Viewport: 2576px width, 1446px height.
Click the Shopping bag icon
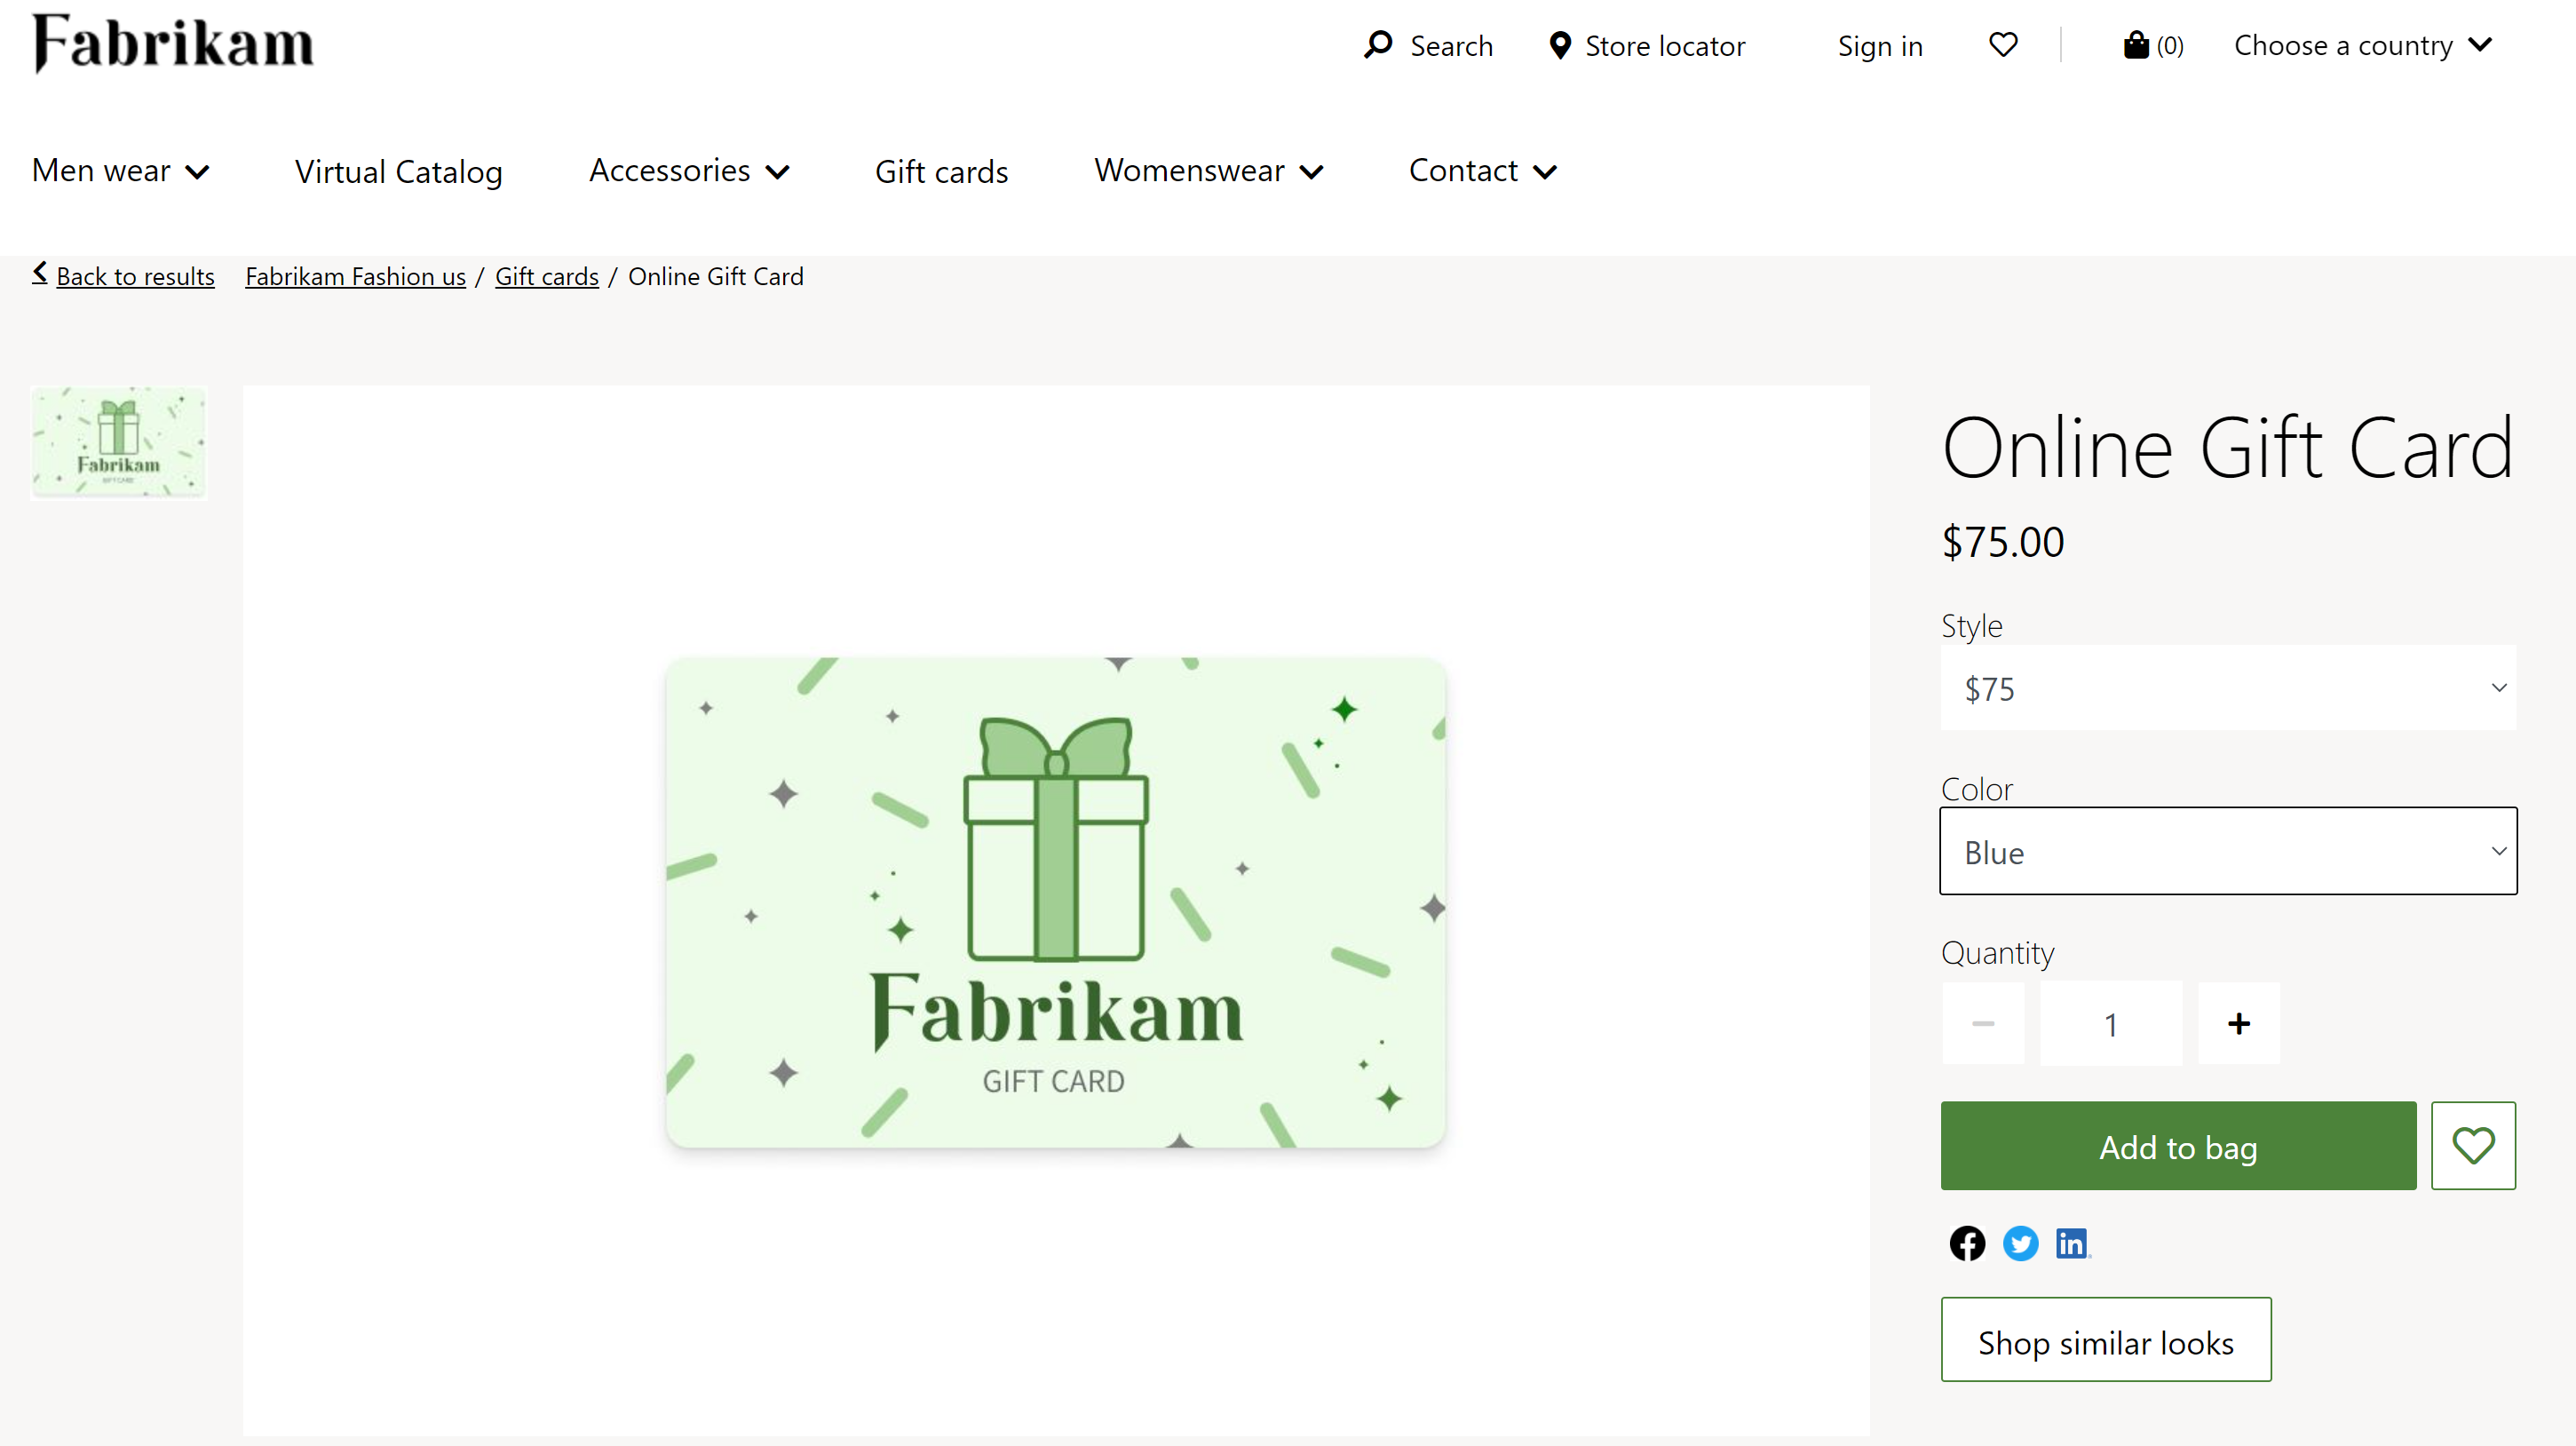[2136, 44]
